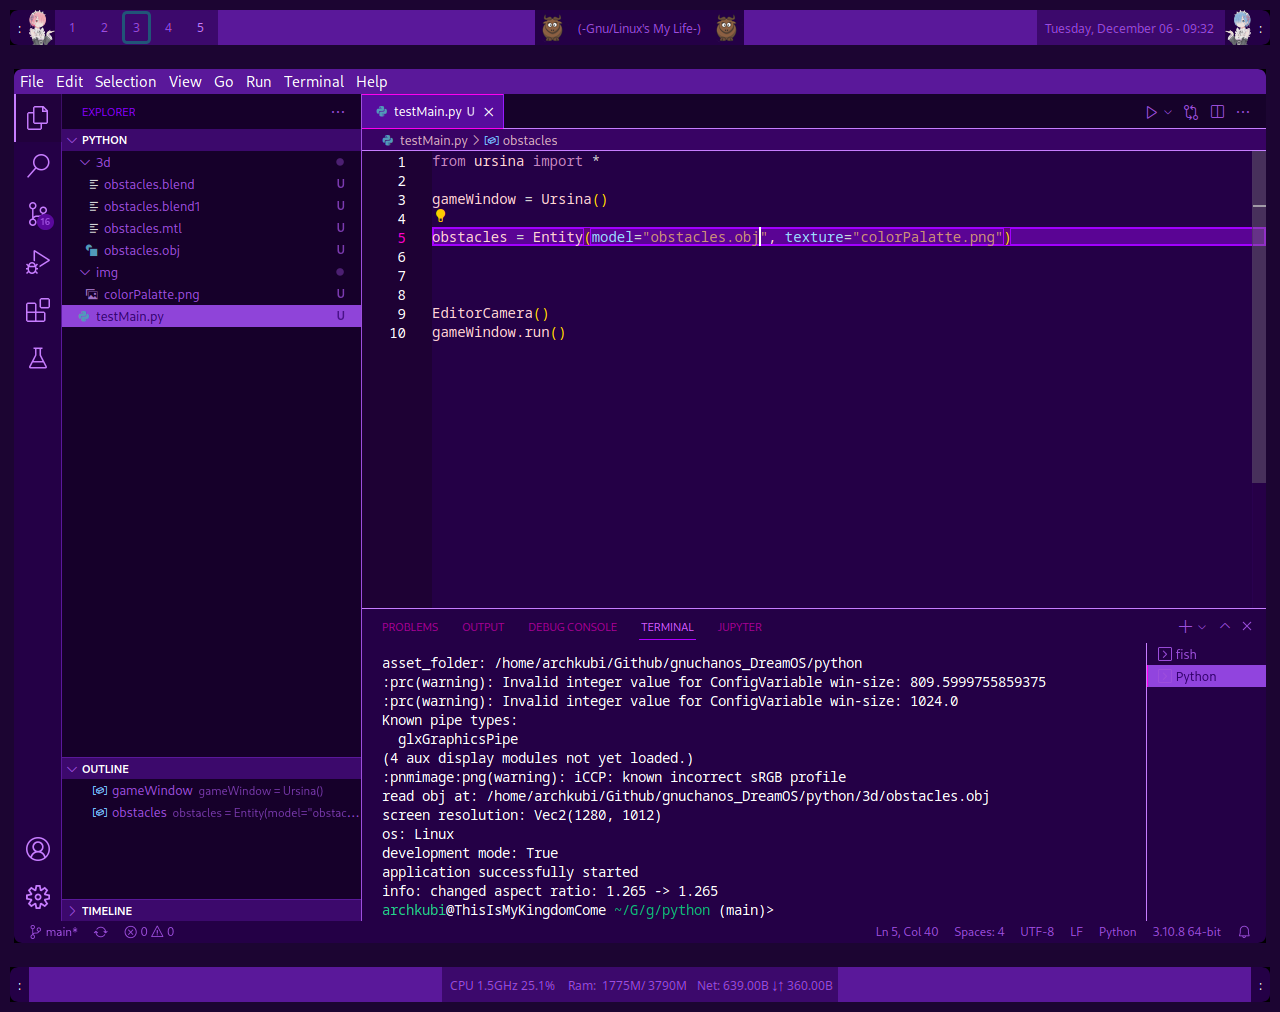Open the Search view in the activity bar
This screenshot has height=1012, width=1280.
coord(37,165)
